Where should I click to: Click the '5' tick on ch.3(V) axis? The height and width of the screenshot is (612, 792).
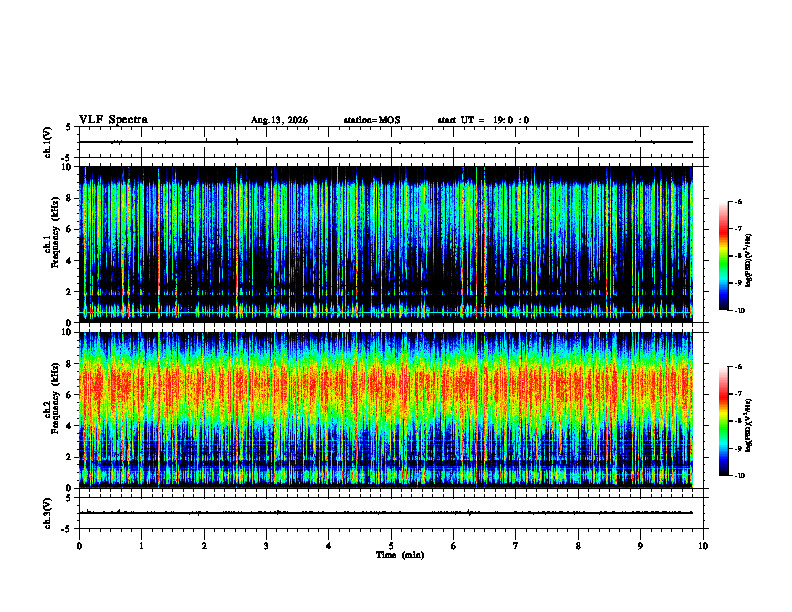(68, 498)
